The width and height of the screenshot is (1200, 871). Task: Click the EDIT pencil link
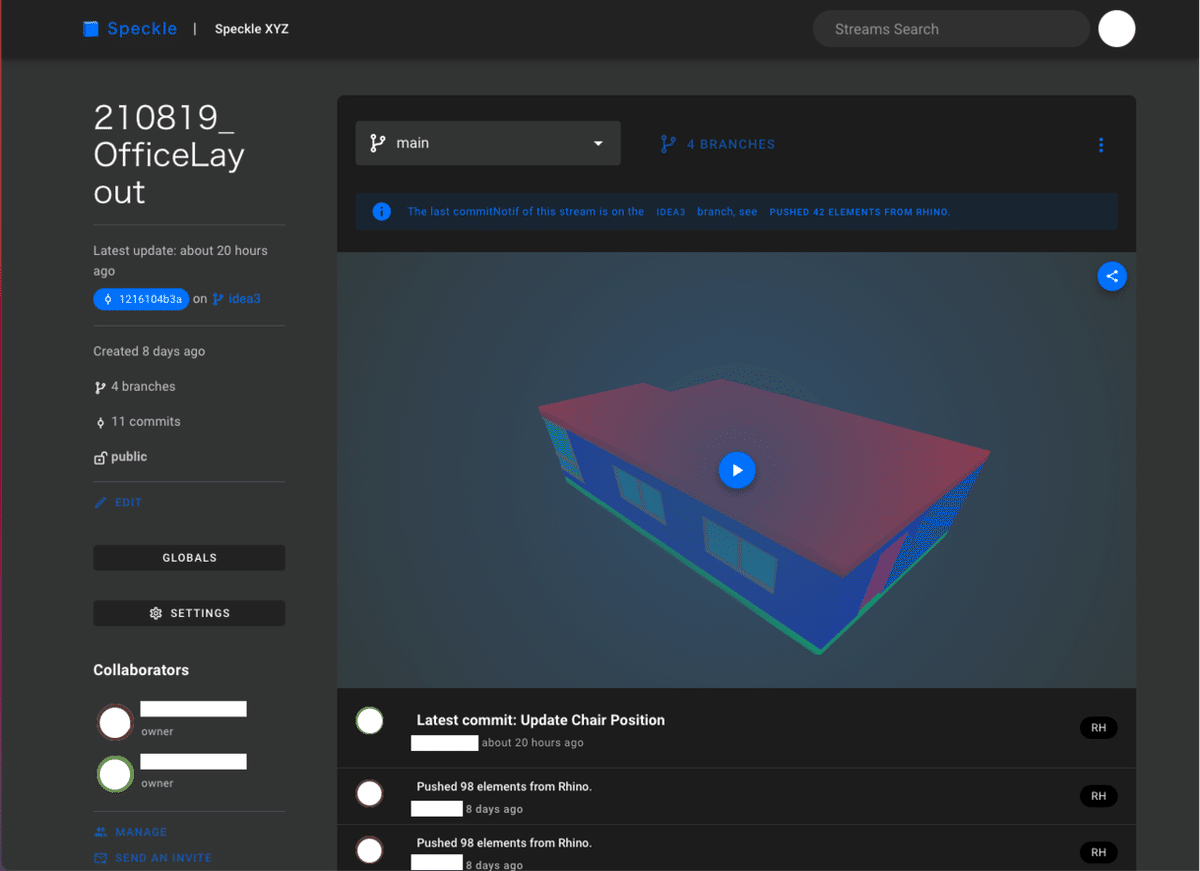(118, 502)
